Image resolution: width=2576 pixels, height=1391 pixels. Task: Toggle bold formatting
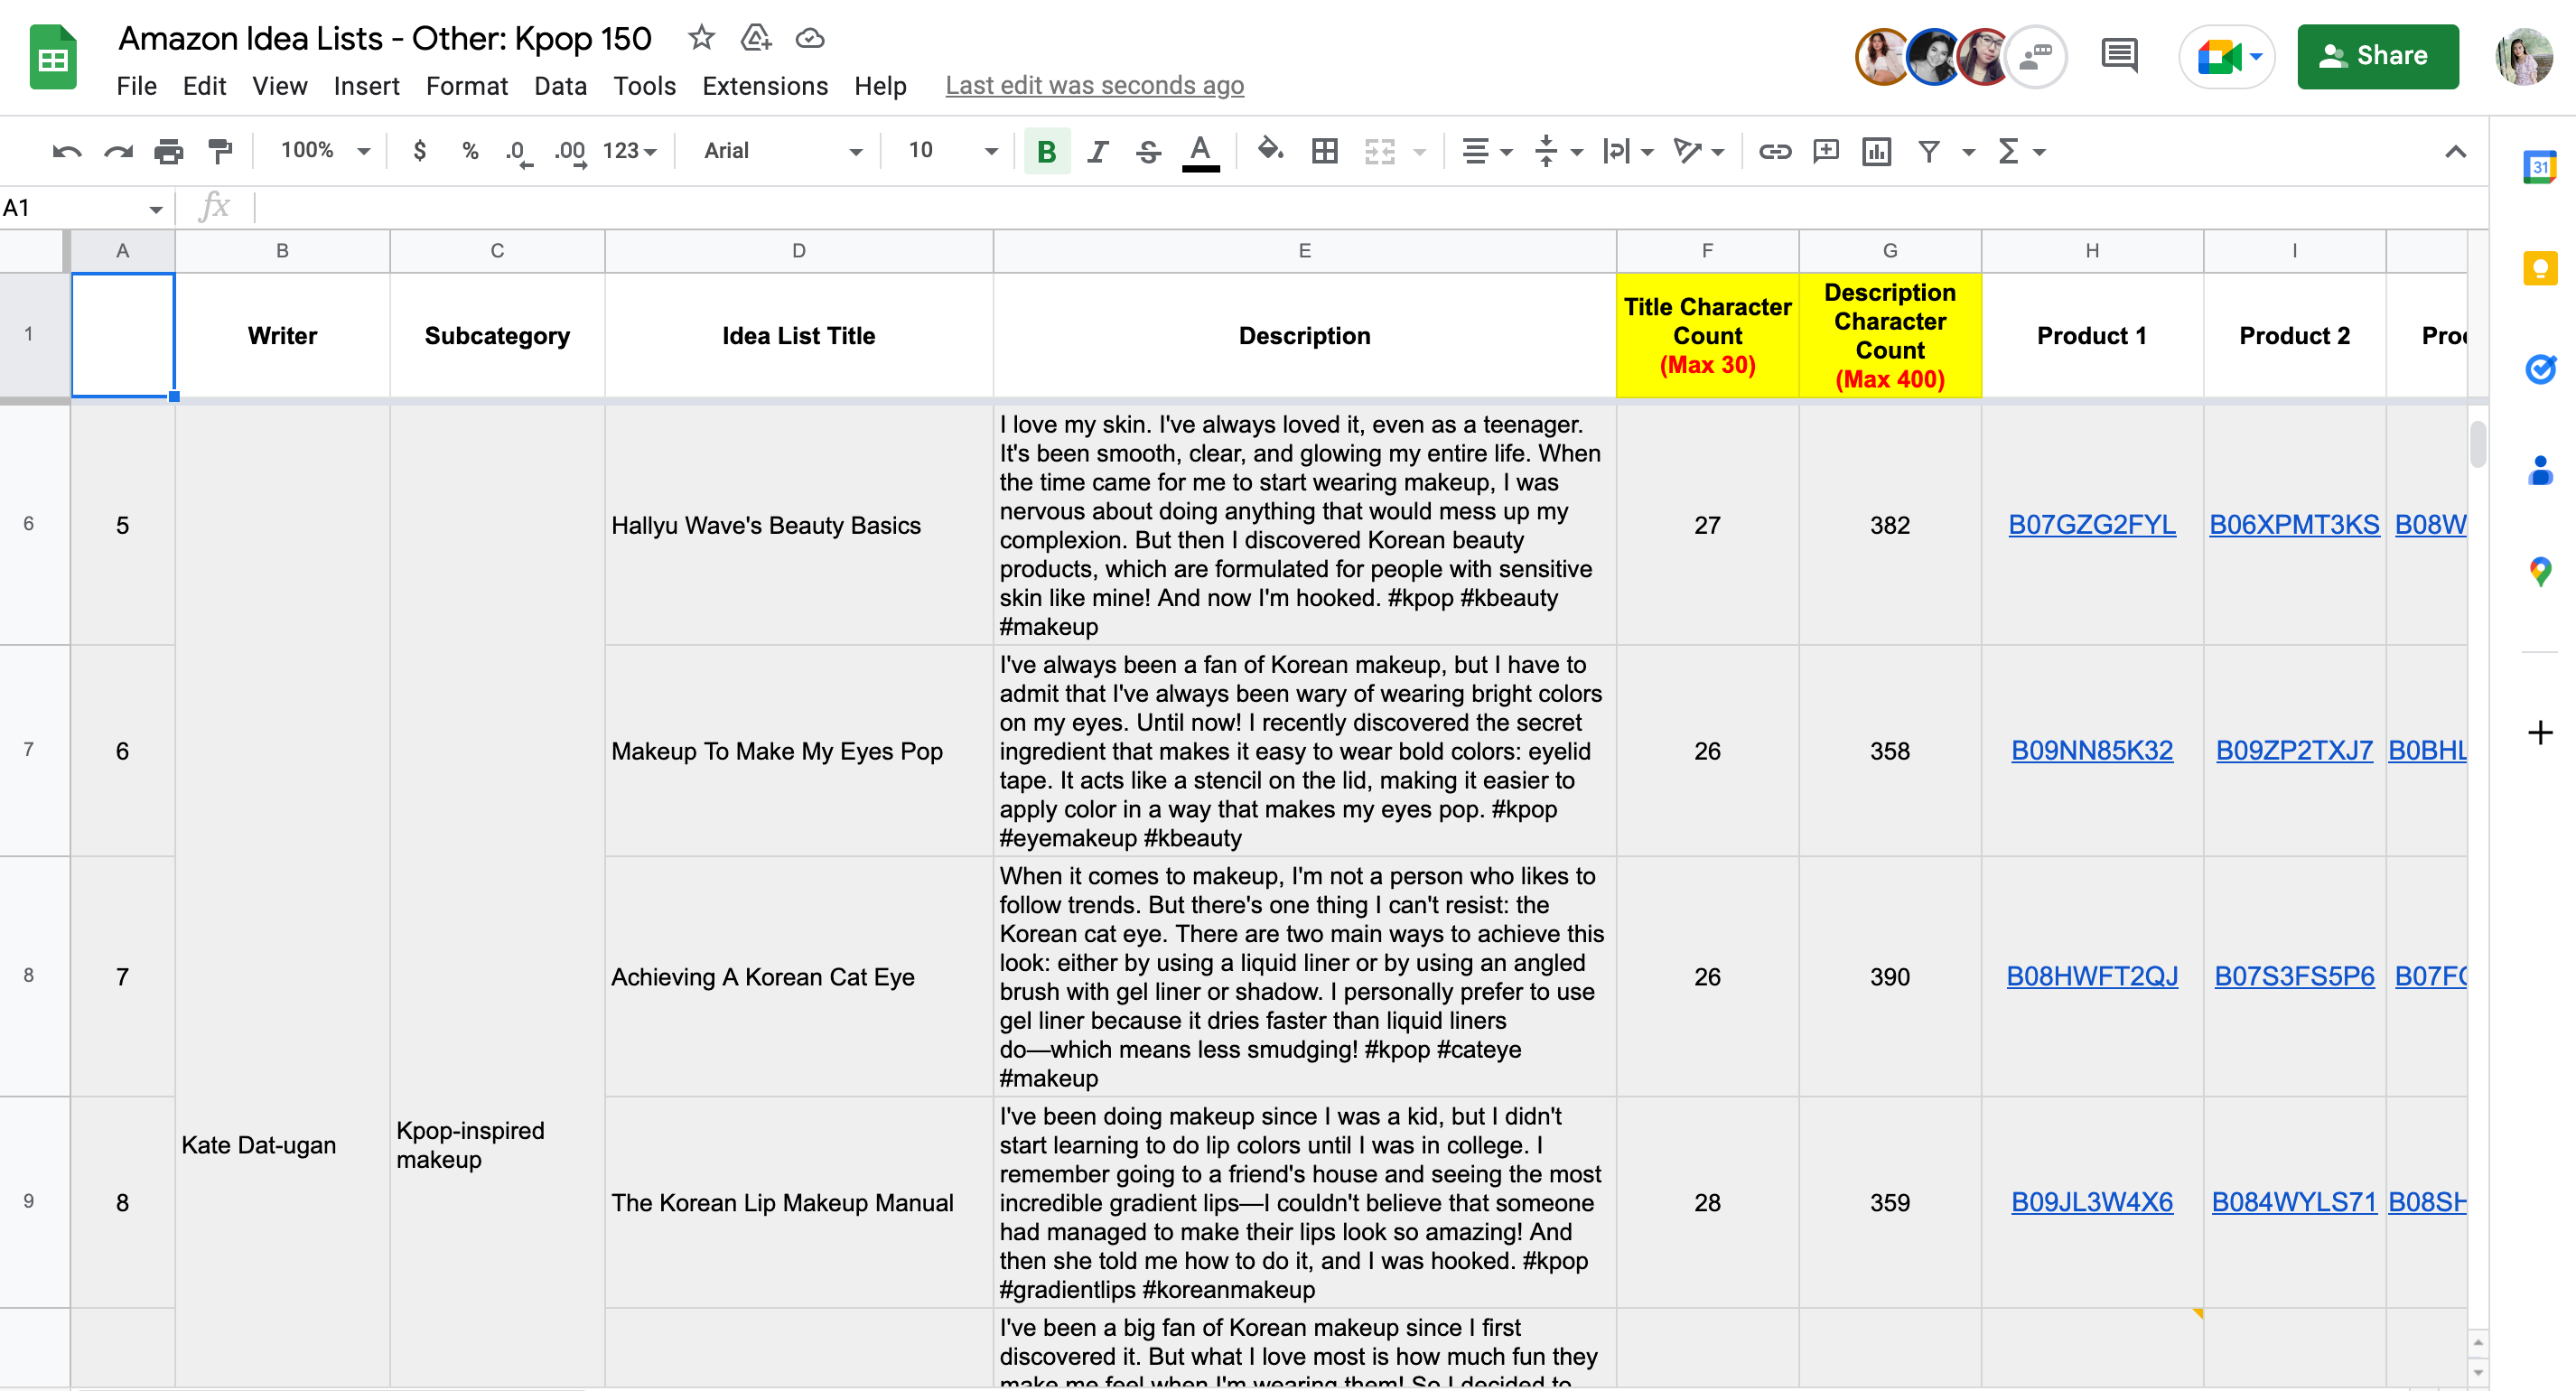pos(1046,151)
